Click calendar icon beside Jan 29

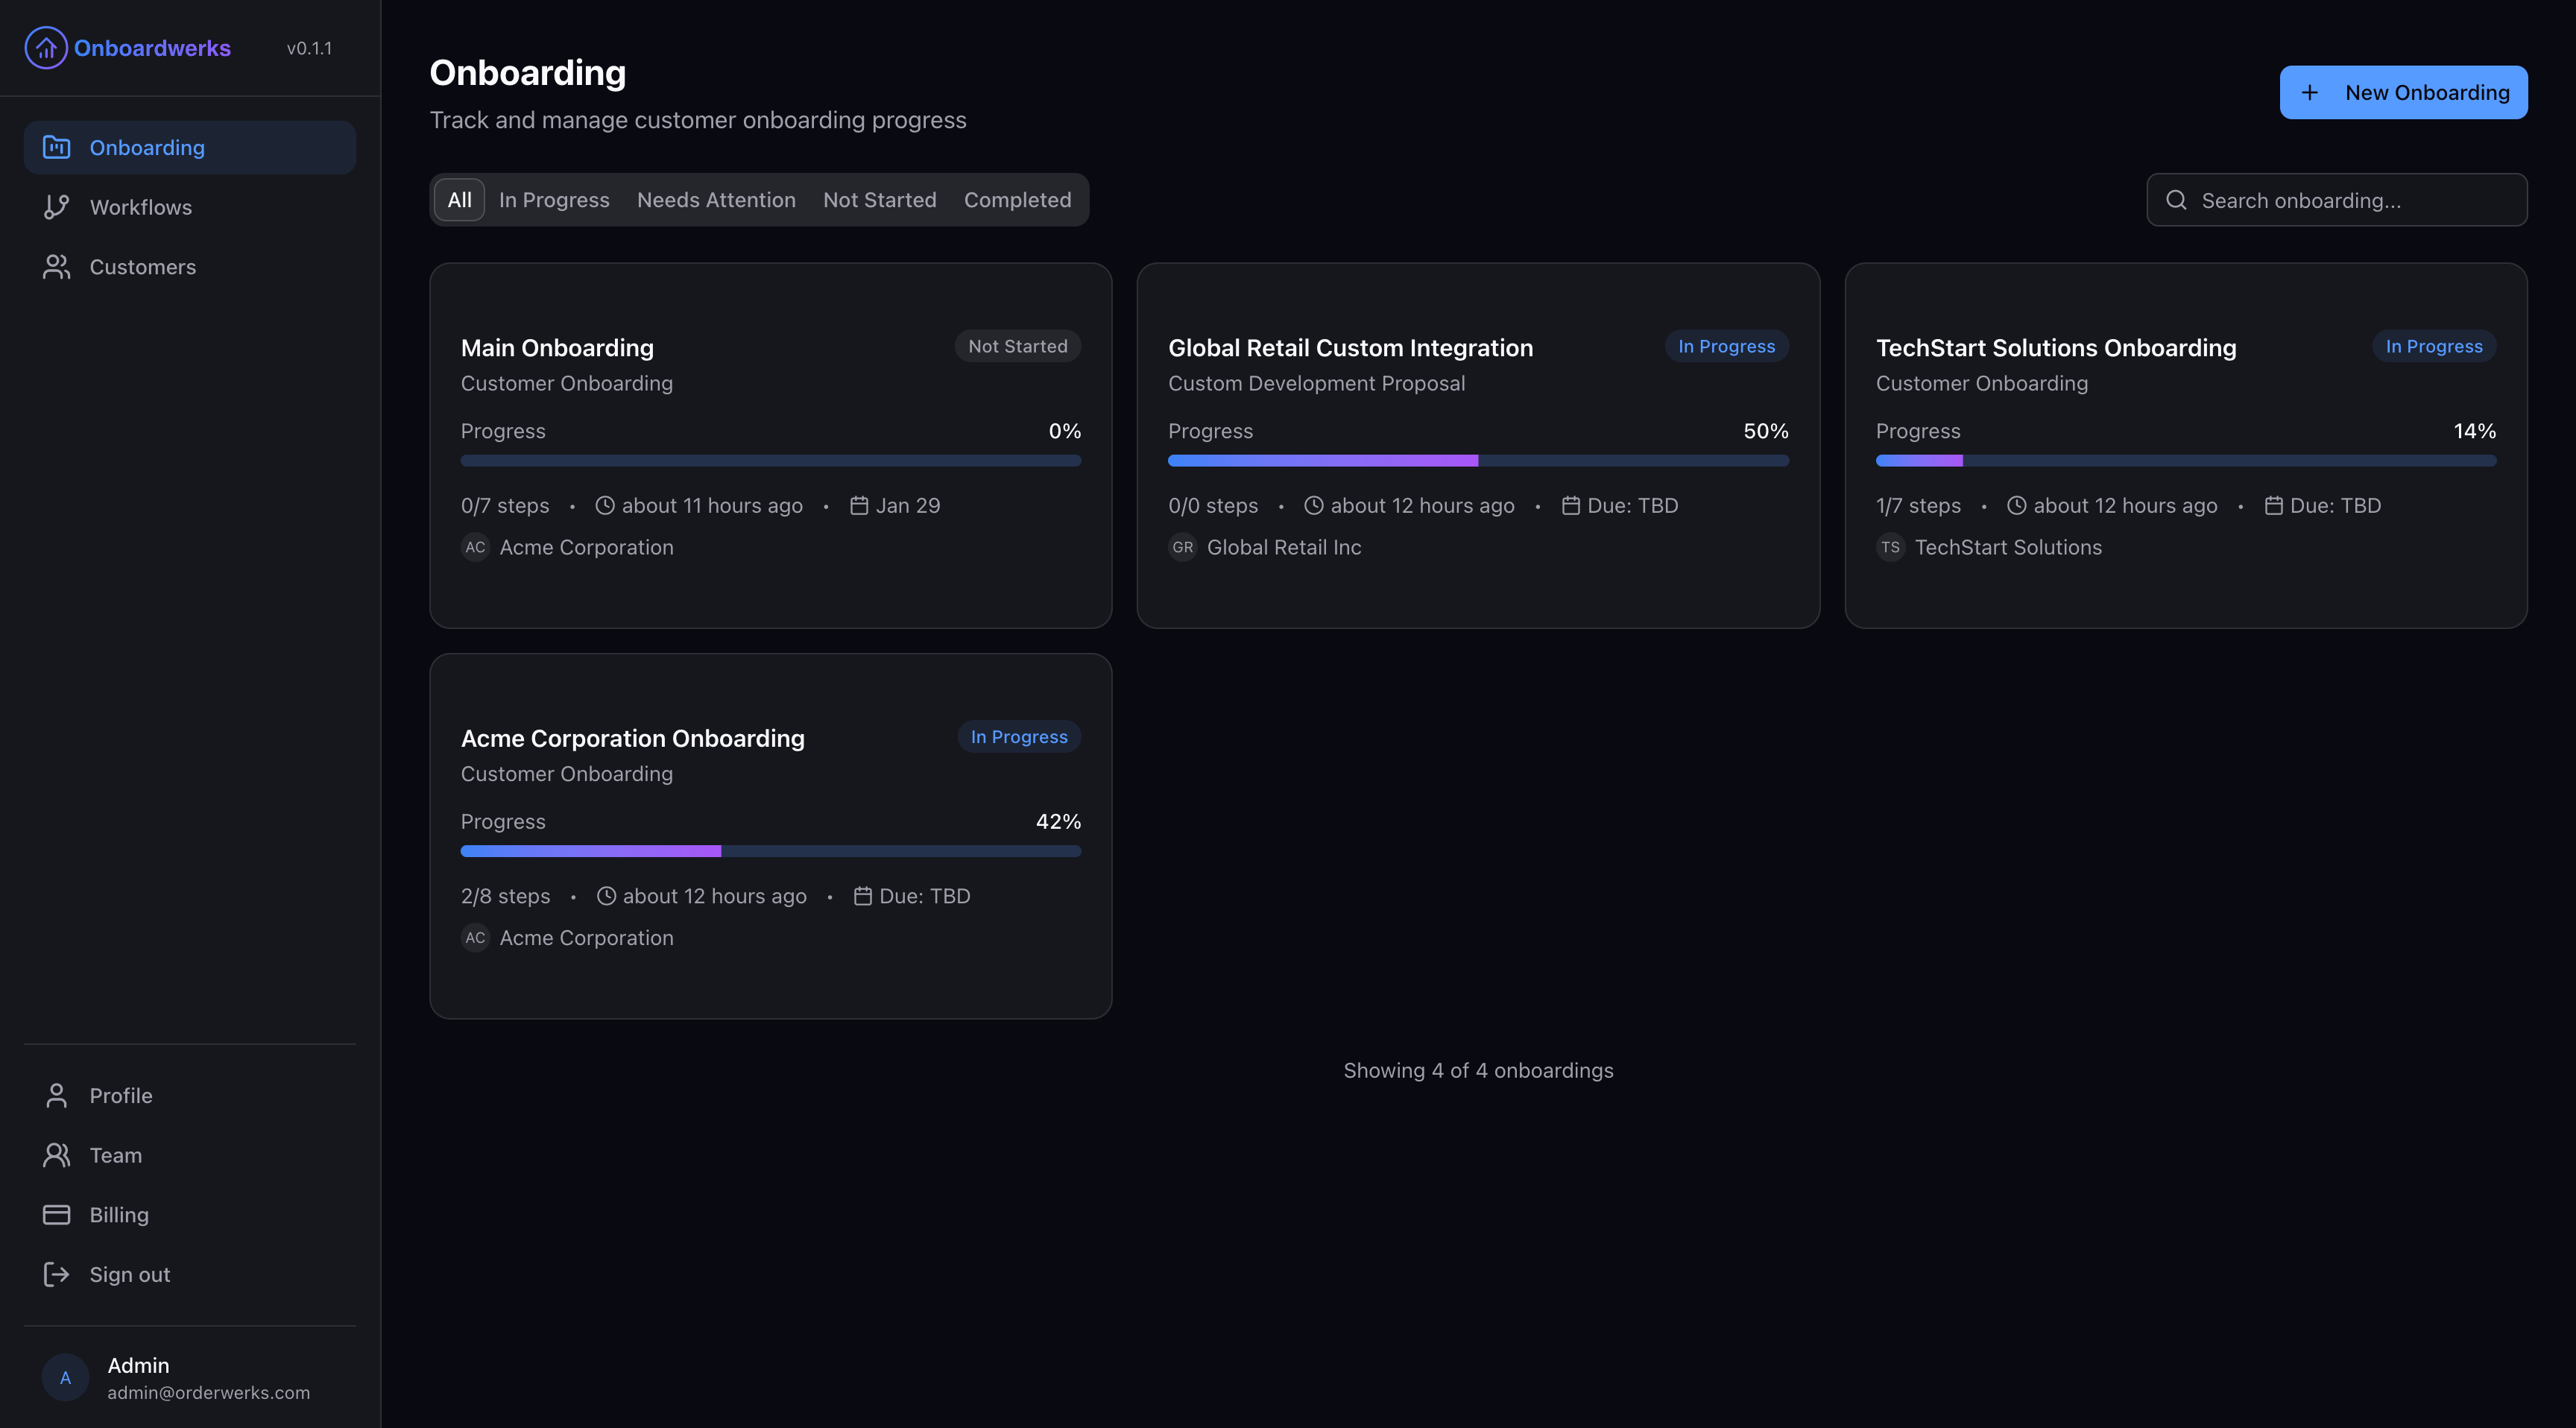tap(858, 506)
